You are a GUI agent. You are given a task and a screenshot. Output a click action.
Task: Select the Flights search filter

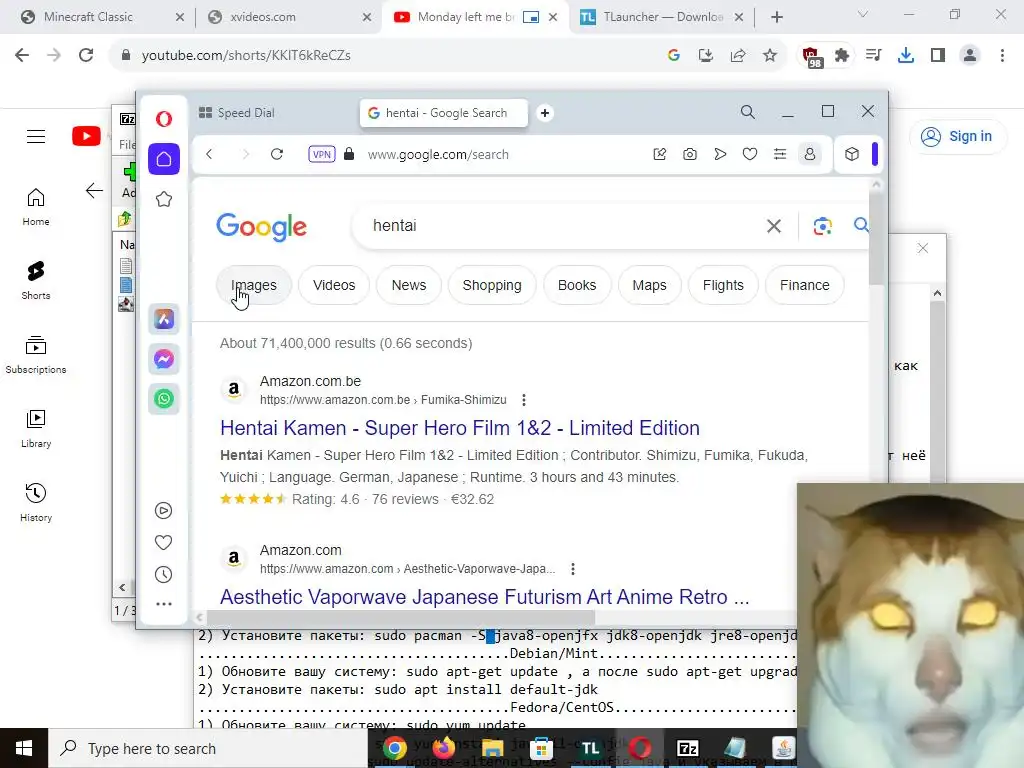723,285
